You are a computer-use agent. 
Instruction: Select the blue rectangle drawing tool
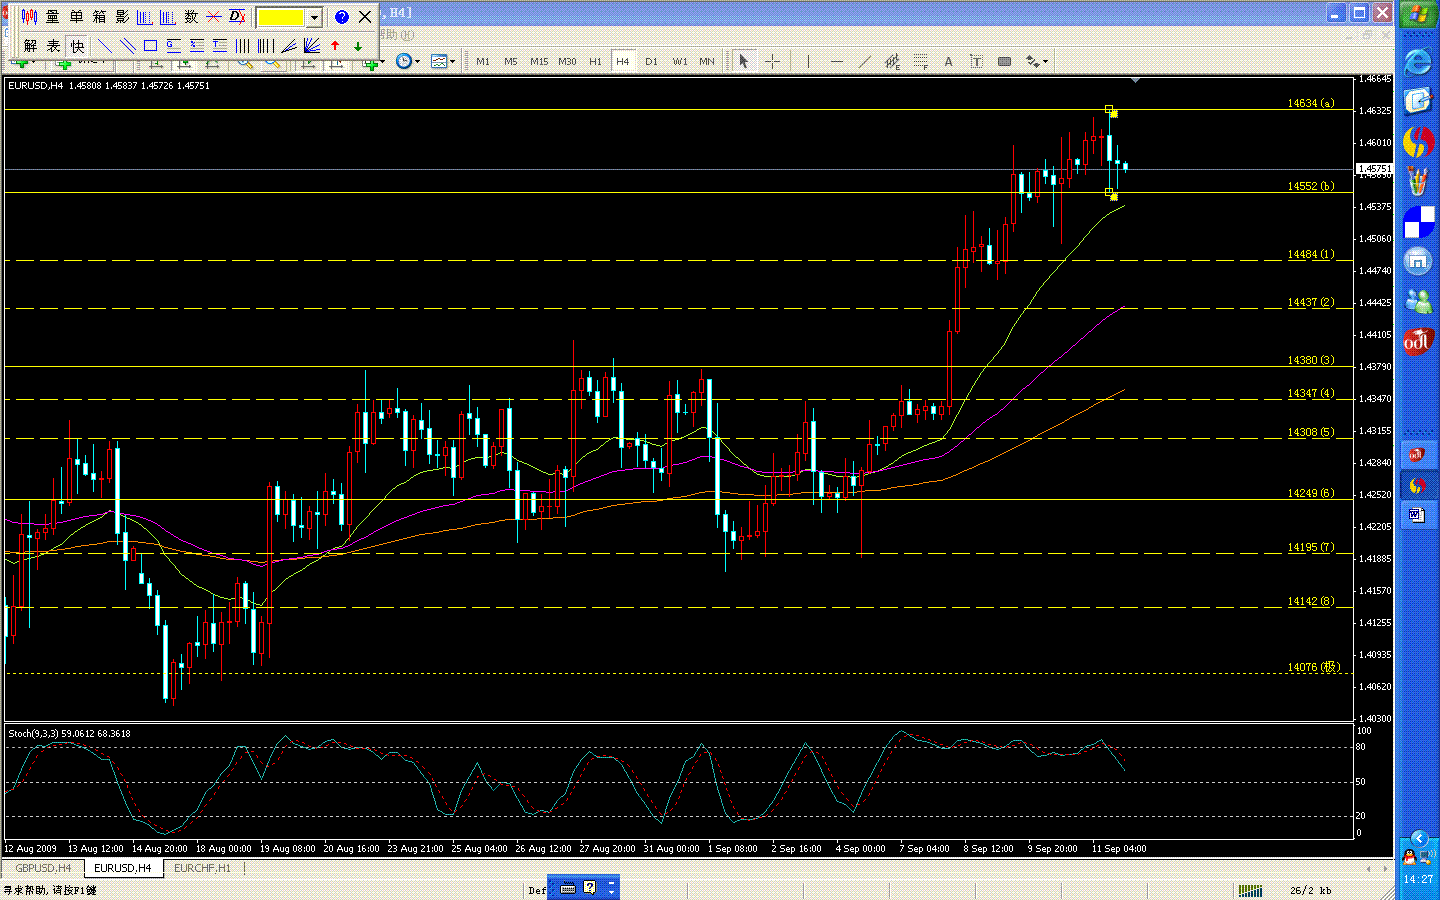(x=151, y=46)
